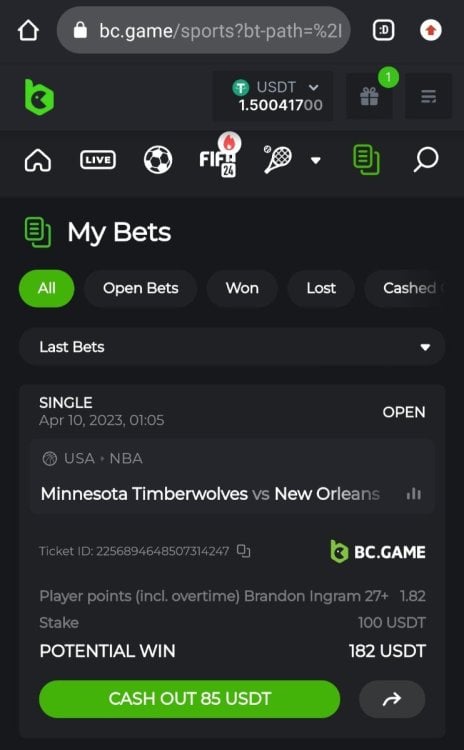The image size is (464, 750).
Task: Click the browser address bar
Action: point(203,31)
